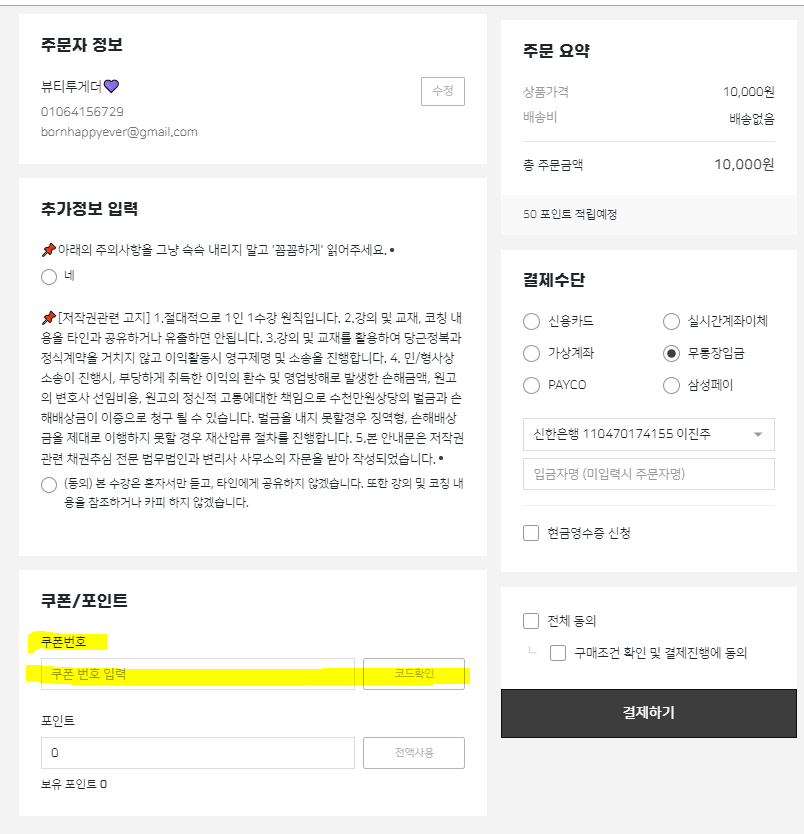Click the 포인트 input field

(x=198, y=753)
